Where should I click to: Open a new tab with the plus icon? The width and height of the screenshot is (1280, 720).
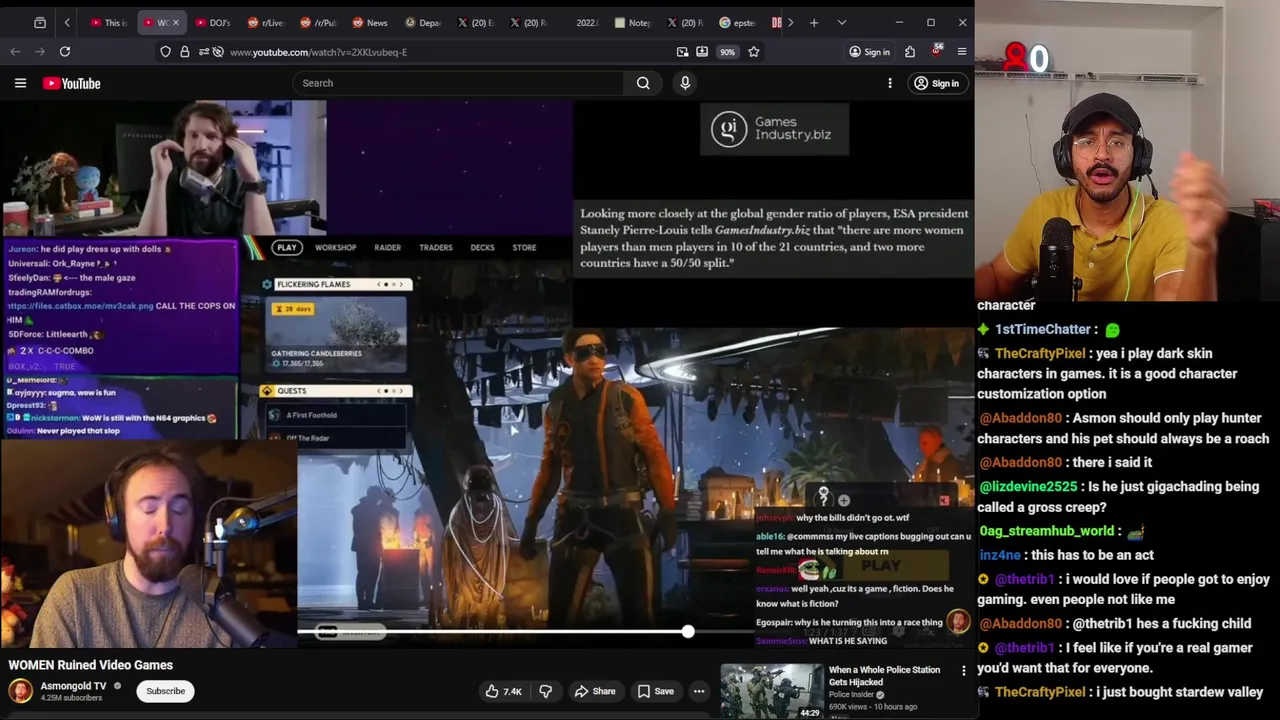tap(814, 22)
